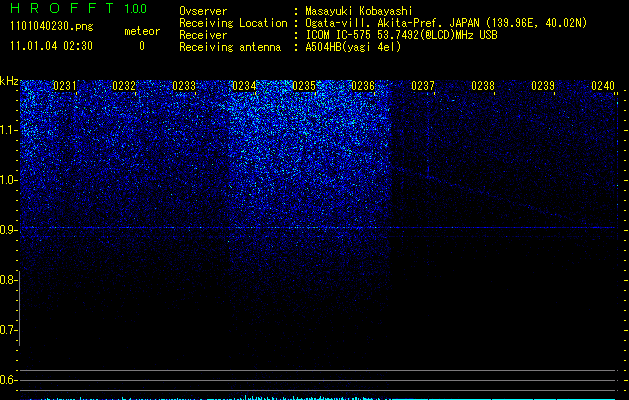Click observer name Masayuki Kobayashi
629x400 pixels.
coord(359,11)
